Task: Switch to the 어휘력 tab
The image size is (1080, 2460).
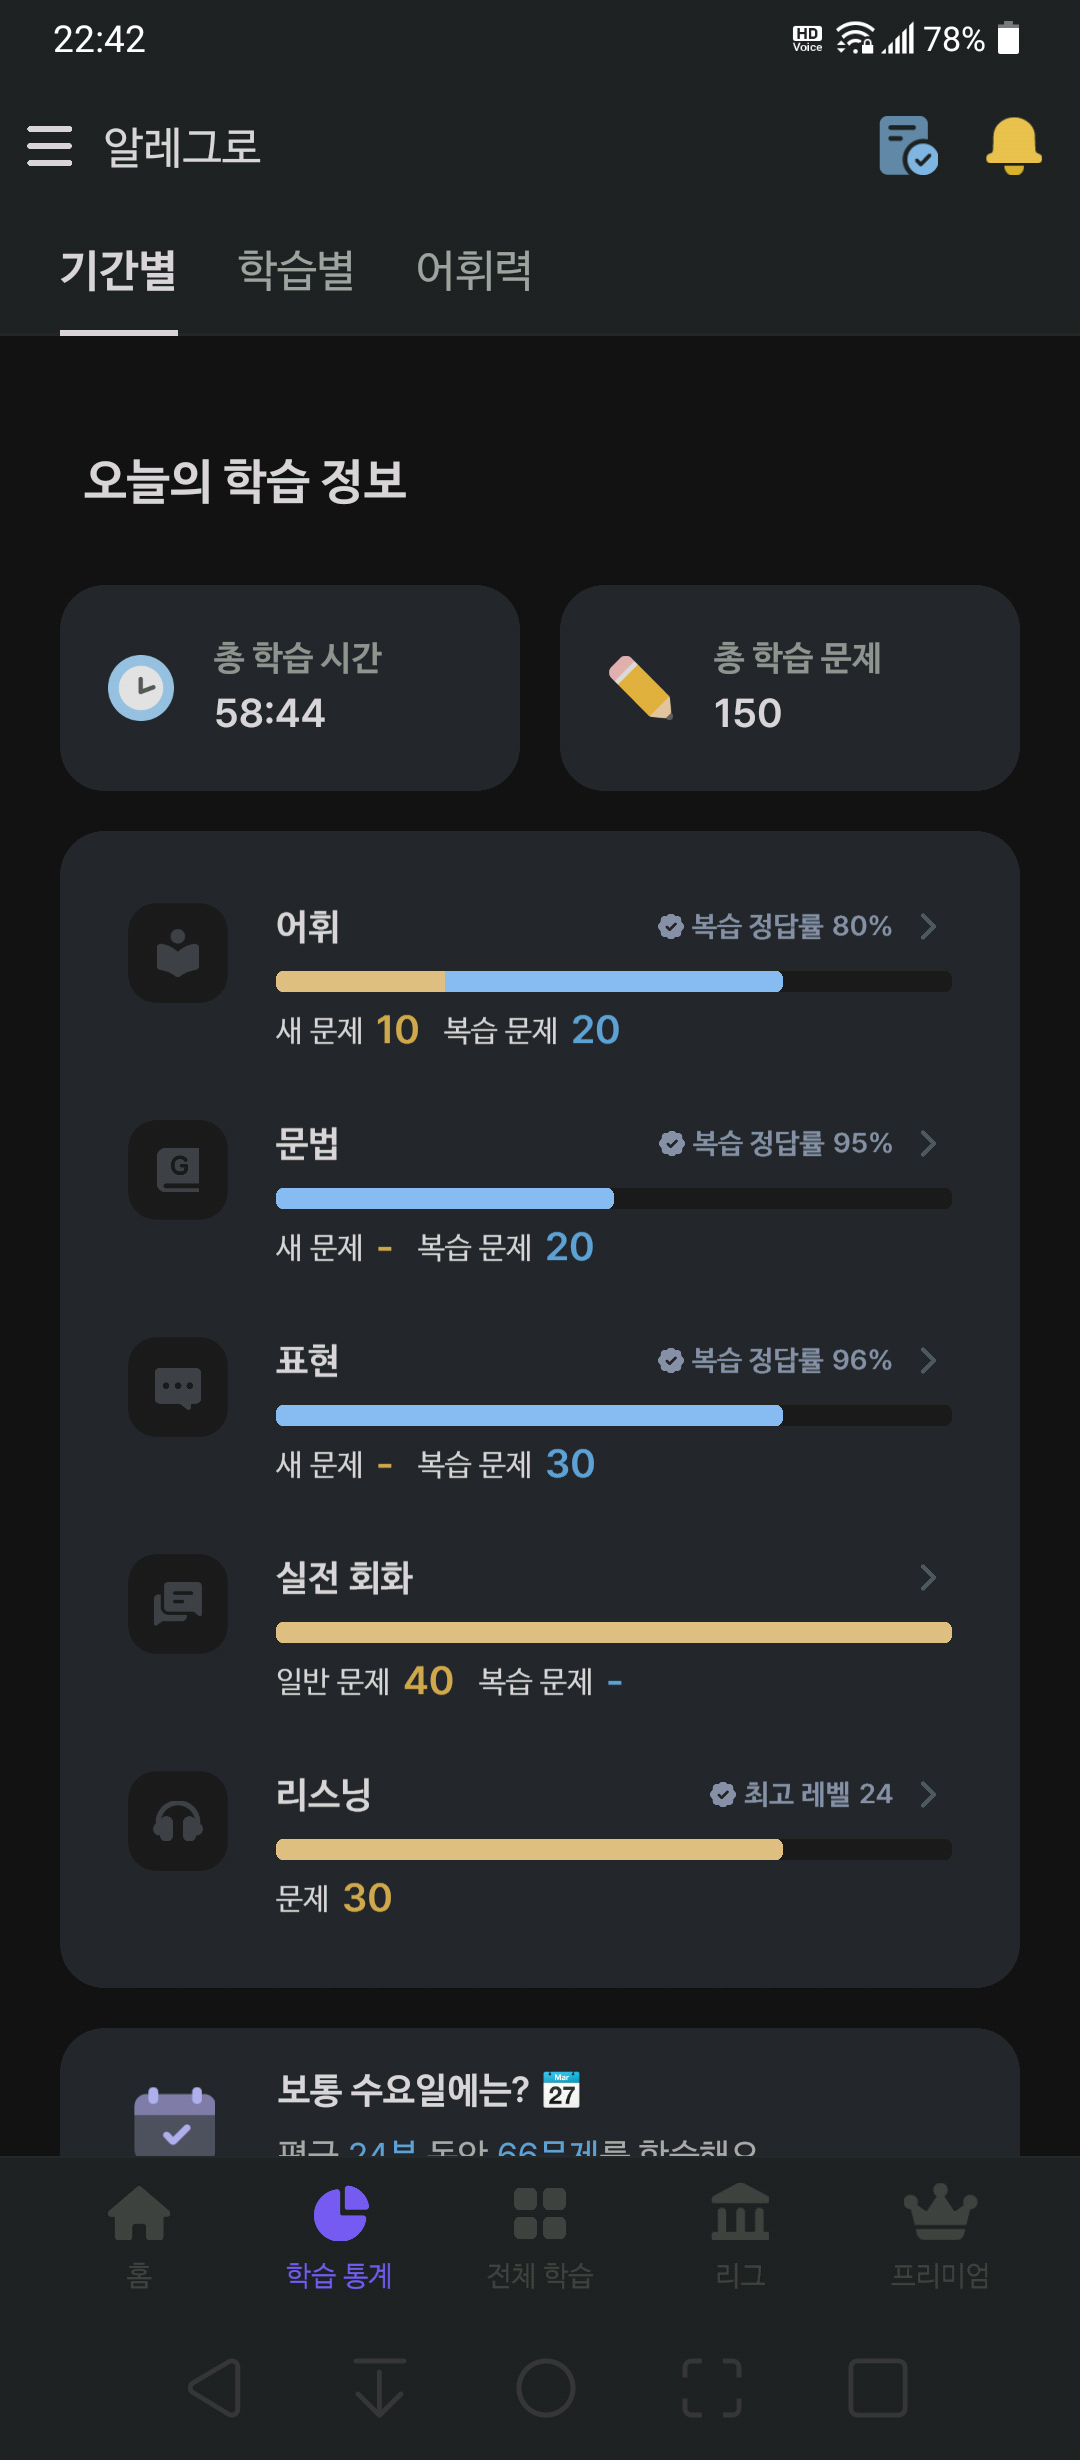Action: pos(474,270)
